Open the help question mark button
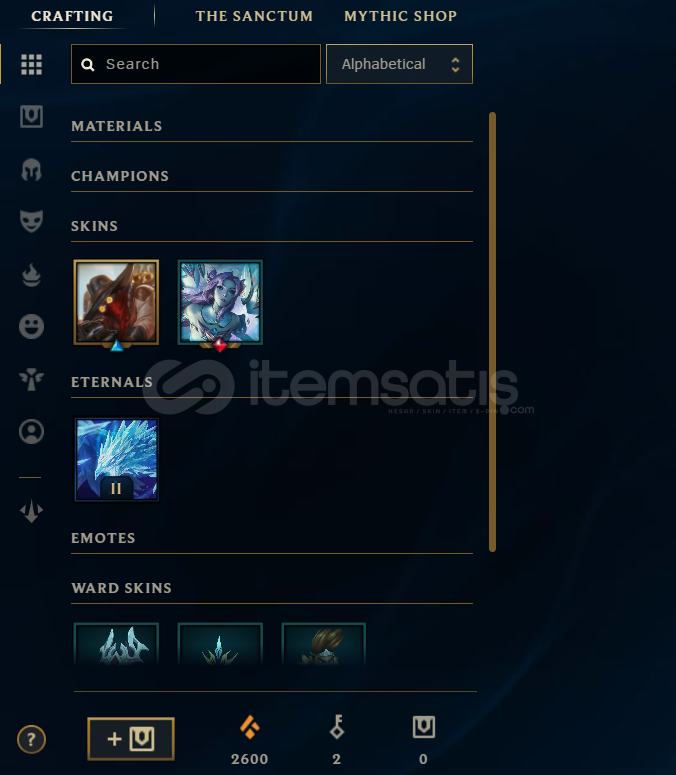Screen dimensions: 676x775 click(31, 739)
